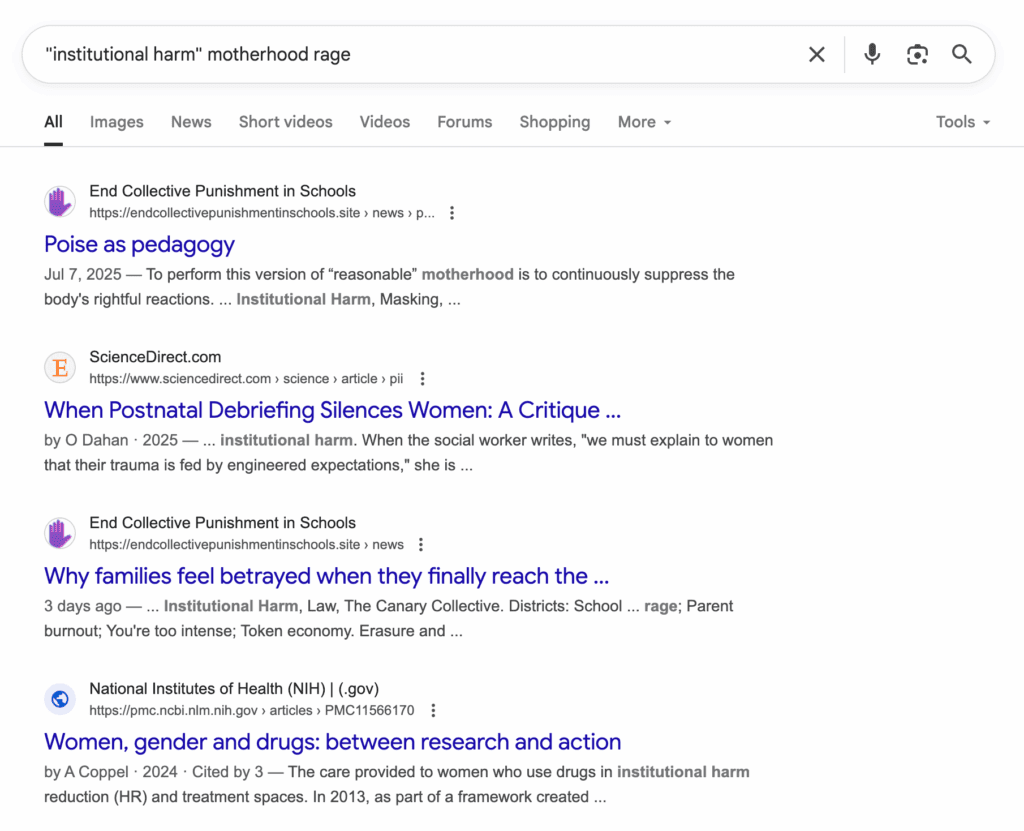Open the three-dot menu on the NIH result
1024x831 pixels.
[x=433, y=709]
